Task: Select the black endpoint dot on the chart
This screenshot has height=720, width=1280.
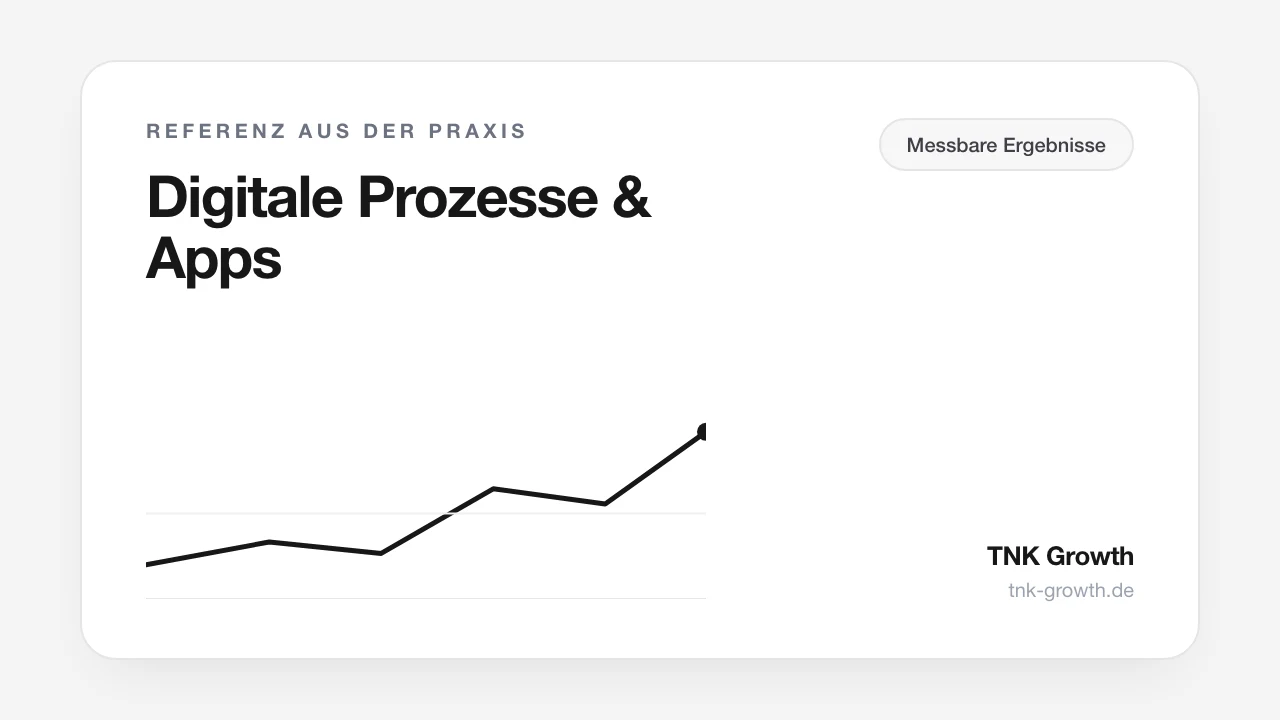Action: coord(704,432)
